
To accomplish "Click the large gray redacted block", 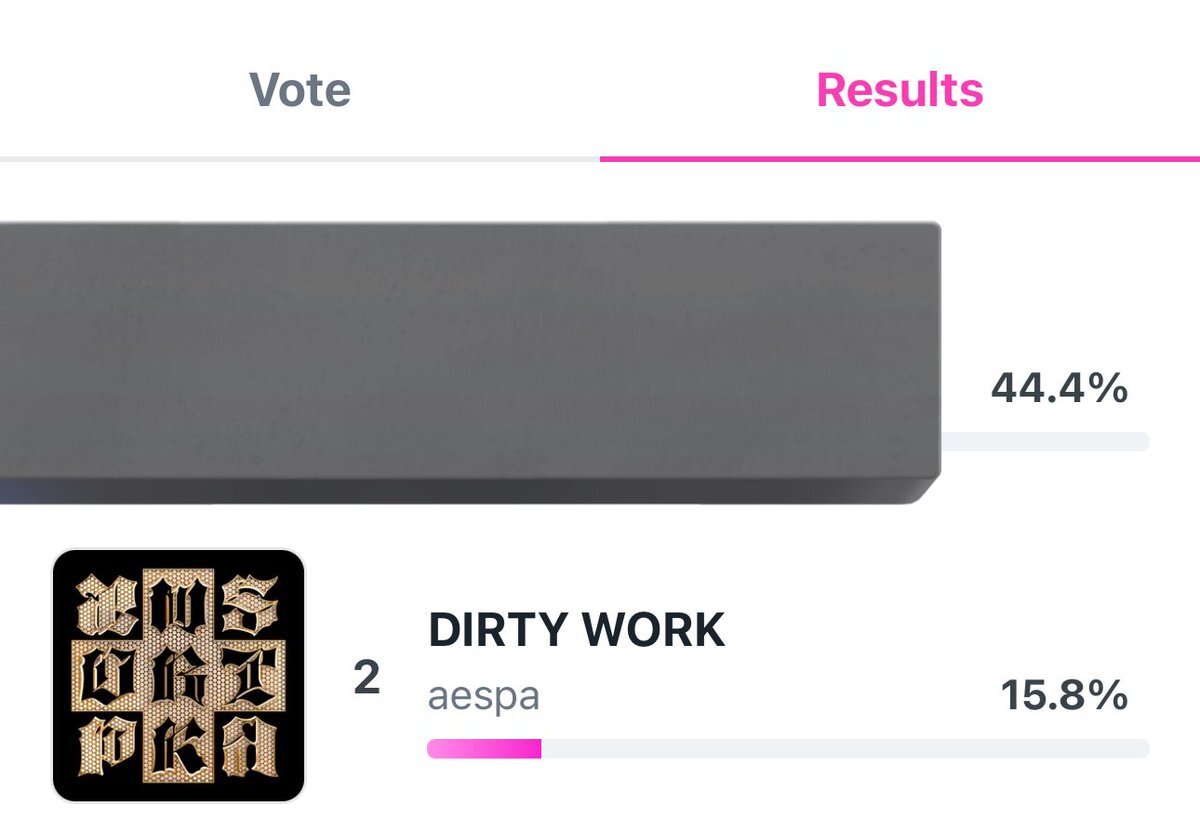I will [x=470, y=362].
